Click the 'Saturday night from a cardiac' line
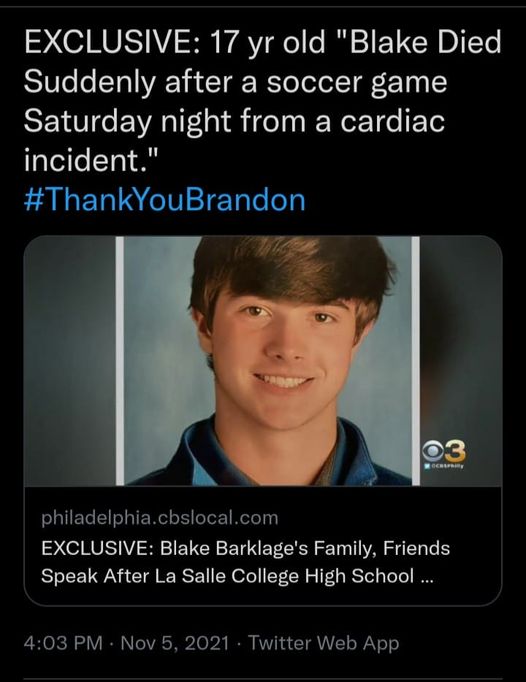The image size is (526, 682). [x=235, y=121]
